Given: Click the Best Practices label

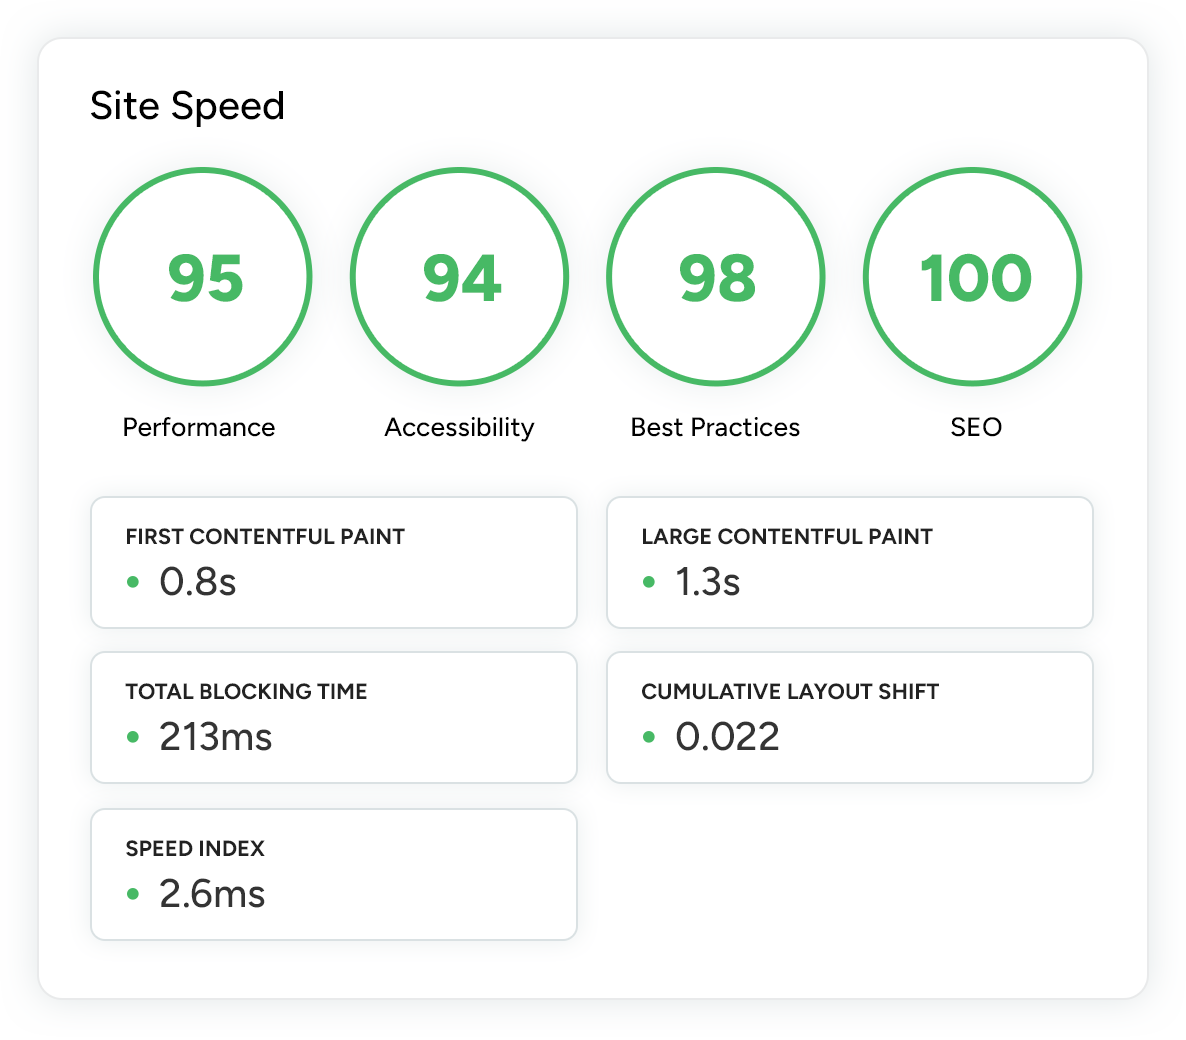Looking at the screenshot, I should [715, 427].
